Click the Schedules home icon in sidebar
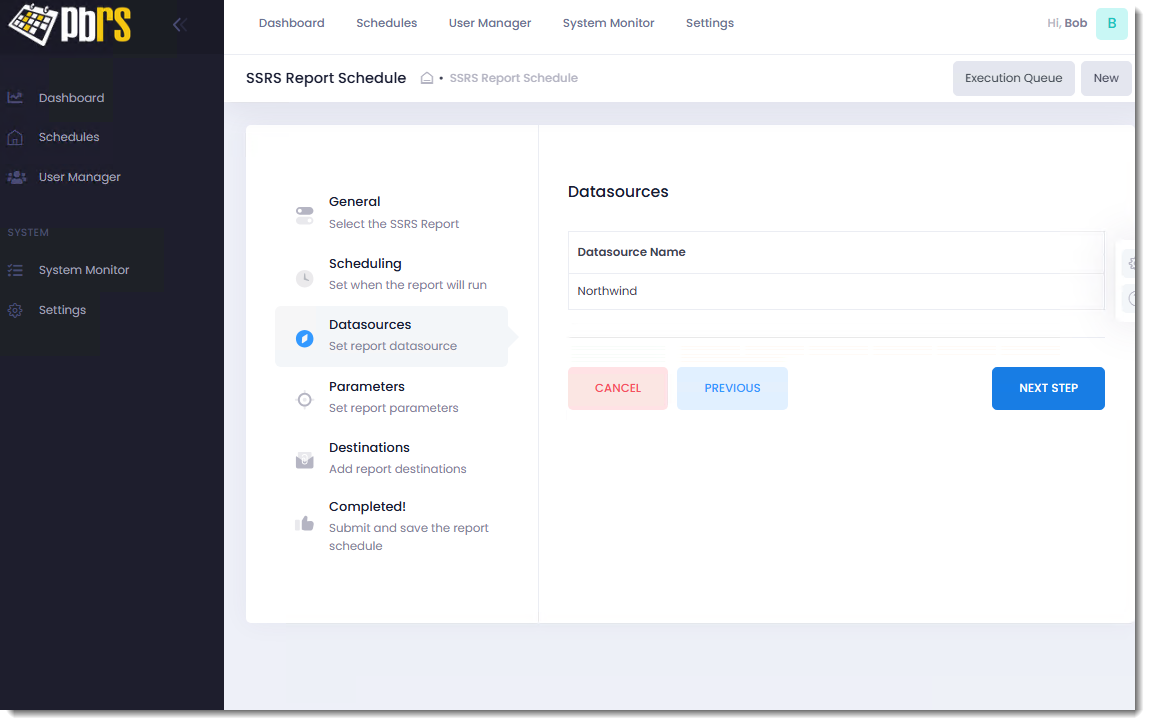This screenshot has width=1150, height=725. pyautogui.click(x=15, y=137)
